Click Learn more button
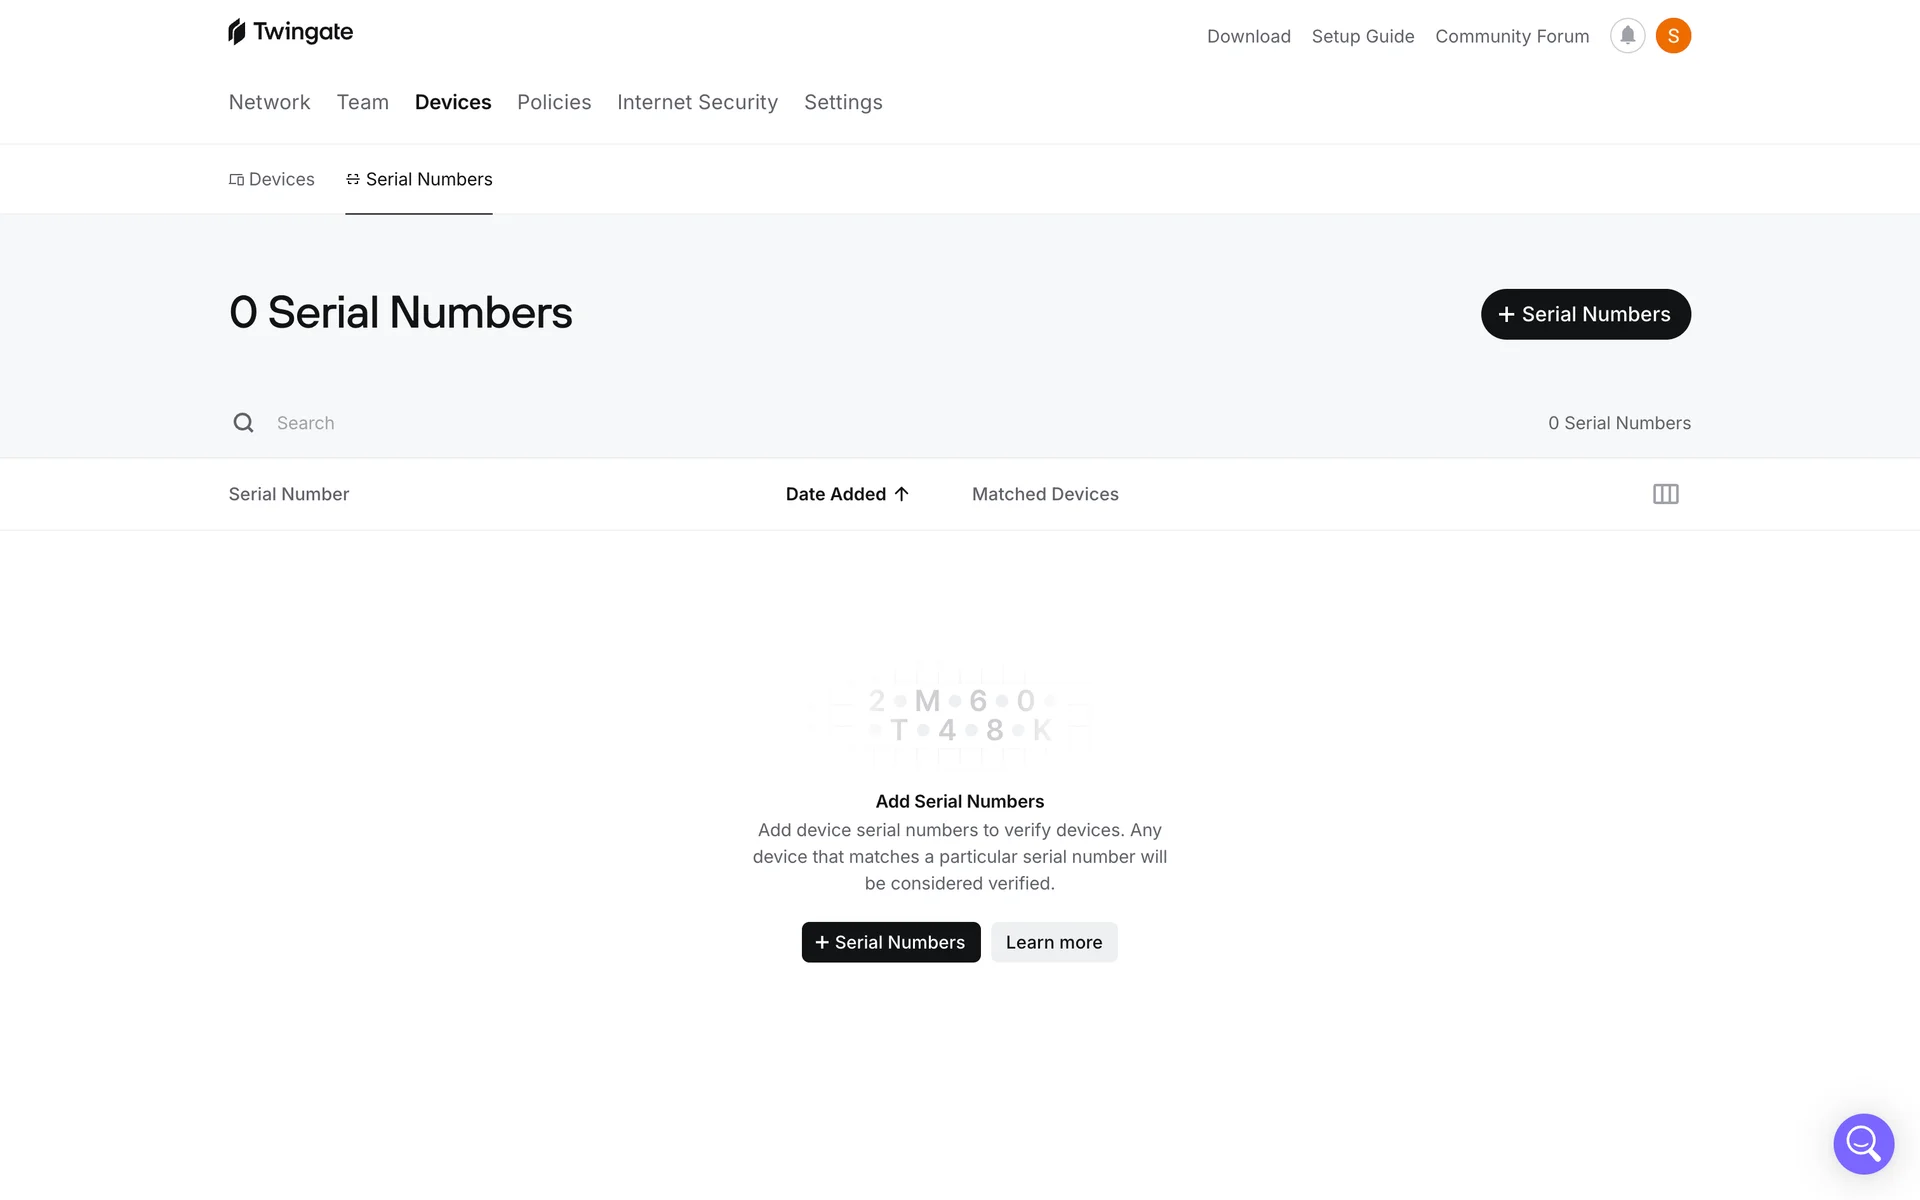The image size is (1920, 1200). (x=1054, y=942)
